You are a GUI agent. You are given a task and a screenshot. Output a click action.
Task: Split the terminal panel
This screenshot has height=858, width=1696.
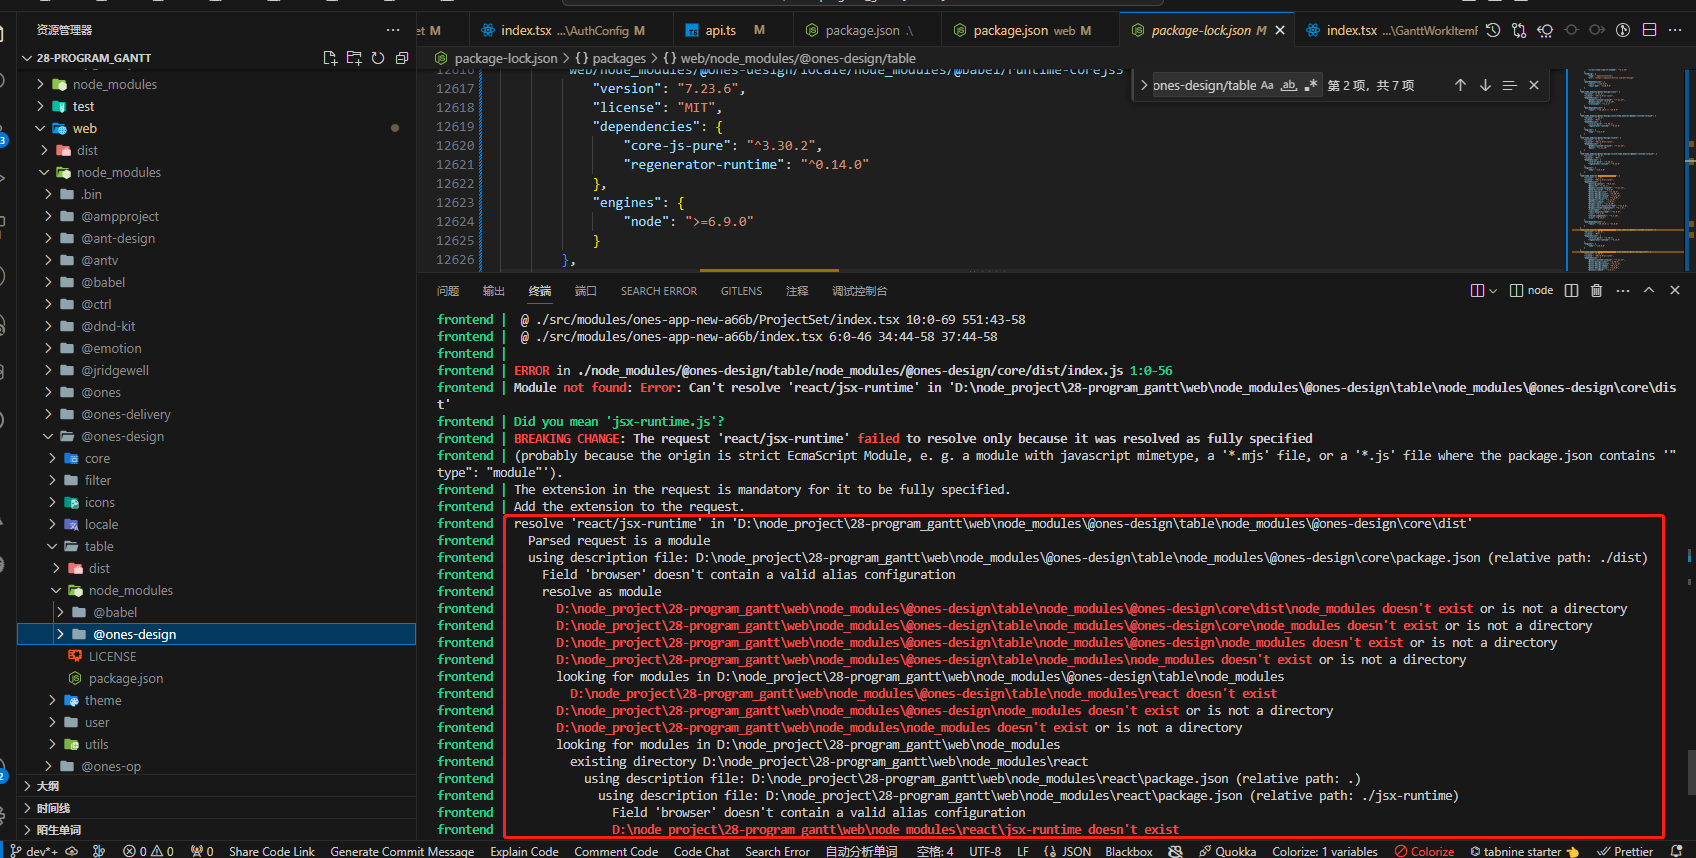click(x=1571, y=290)
